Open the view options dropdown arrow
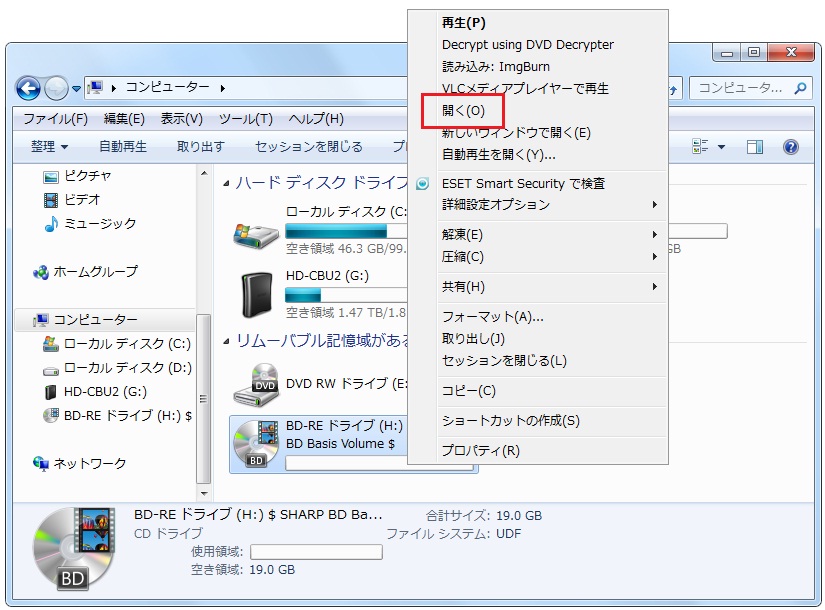The width and height of the screenshot is (825, 610). coord(721,147)
